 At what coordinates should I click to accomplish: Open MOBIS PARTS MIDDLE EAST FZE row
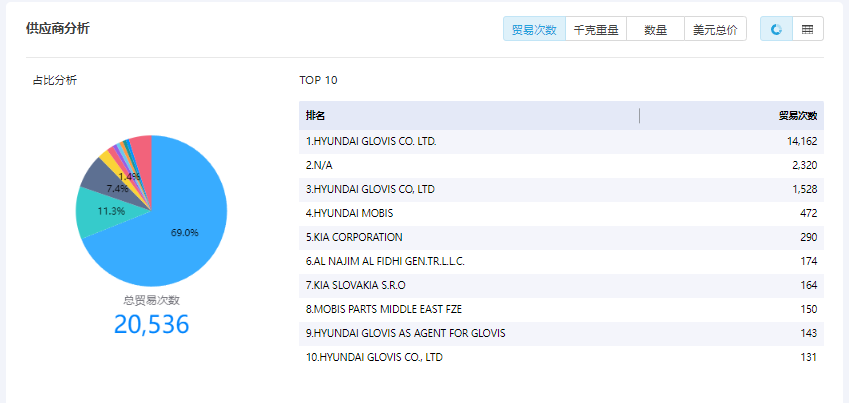(x=383, y=309)
